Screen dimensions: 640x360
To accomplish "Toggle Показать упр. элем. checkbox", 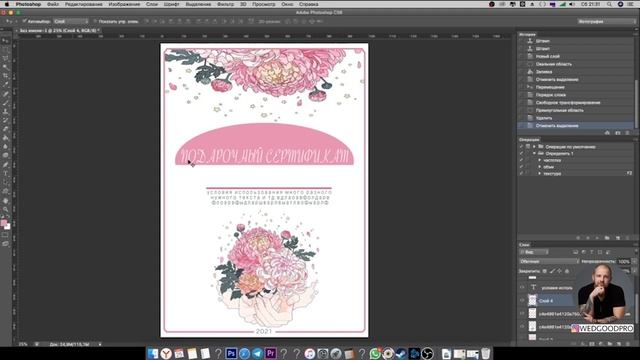I will [x=95, y=21].
